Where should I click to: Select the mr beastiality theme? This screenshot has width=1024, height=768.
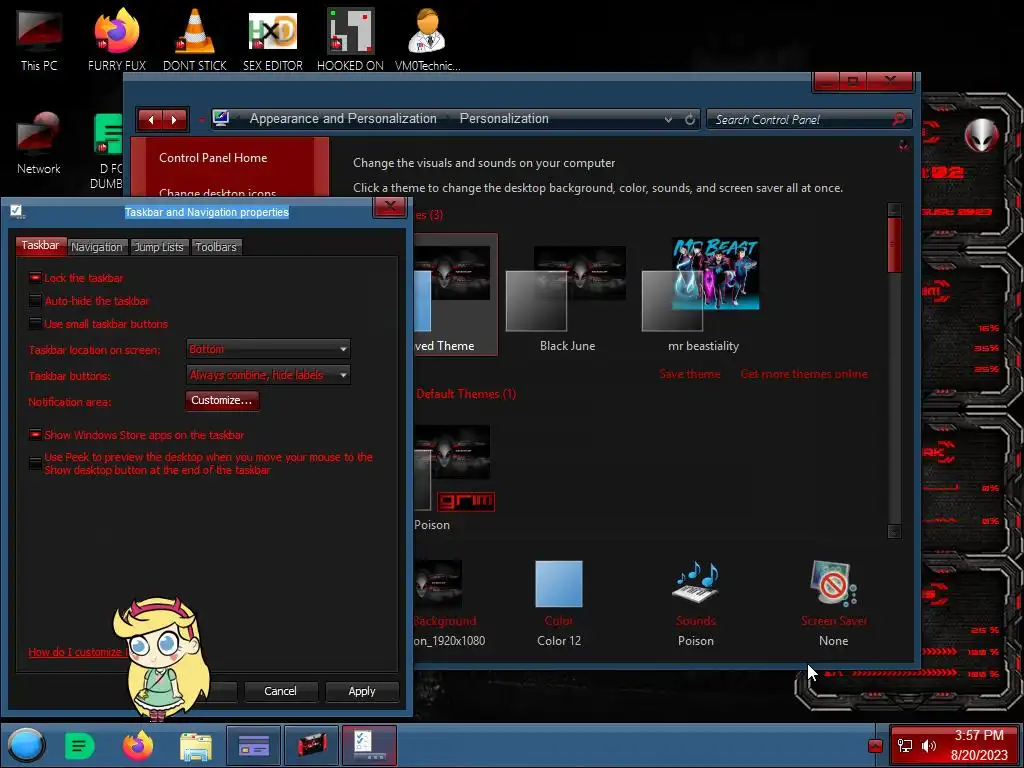(x=703, y=295)
